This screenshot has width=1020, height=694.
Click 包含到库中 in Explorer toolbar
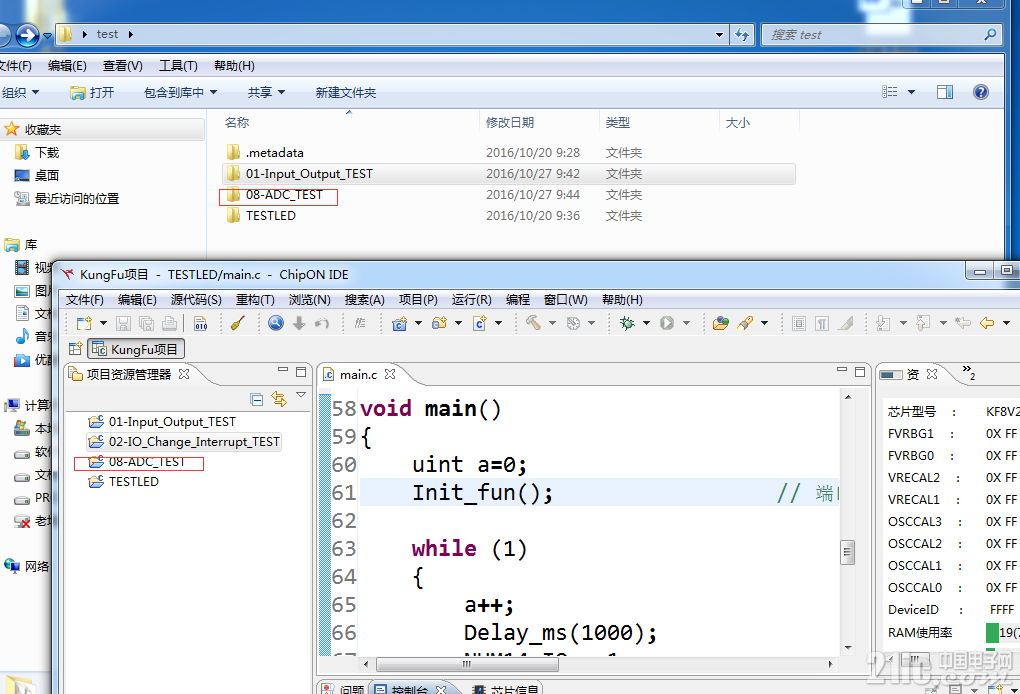coord(180,92)
